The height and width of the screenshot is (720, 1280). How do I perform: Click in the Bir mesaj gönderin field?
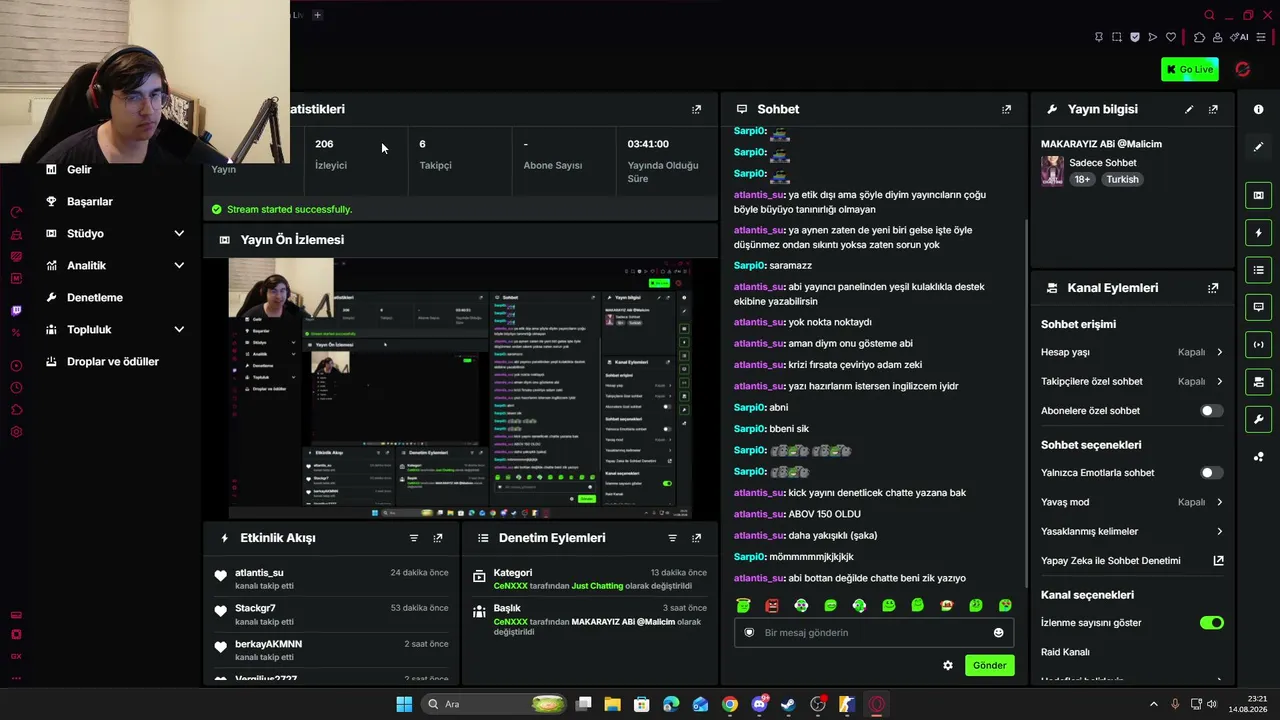pyautogui.click(x=874, y=632)
